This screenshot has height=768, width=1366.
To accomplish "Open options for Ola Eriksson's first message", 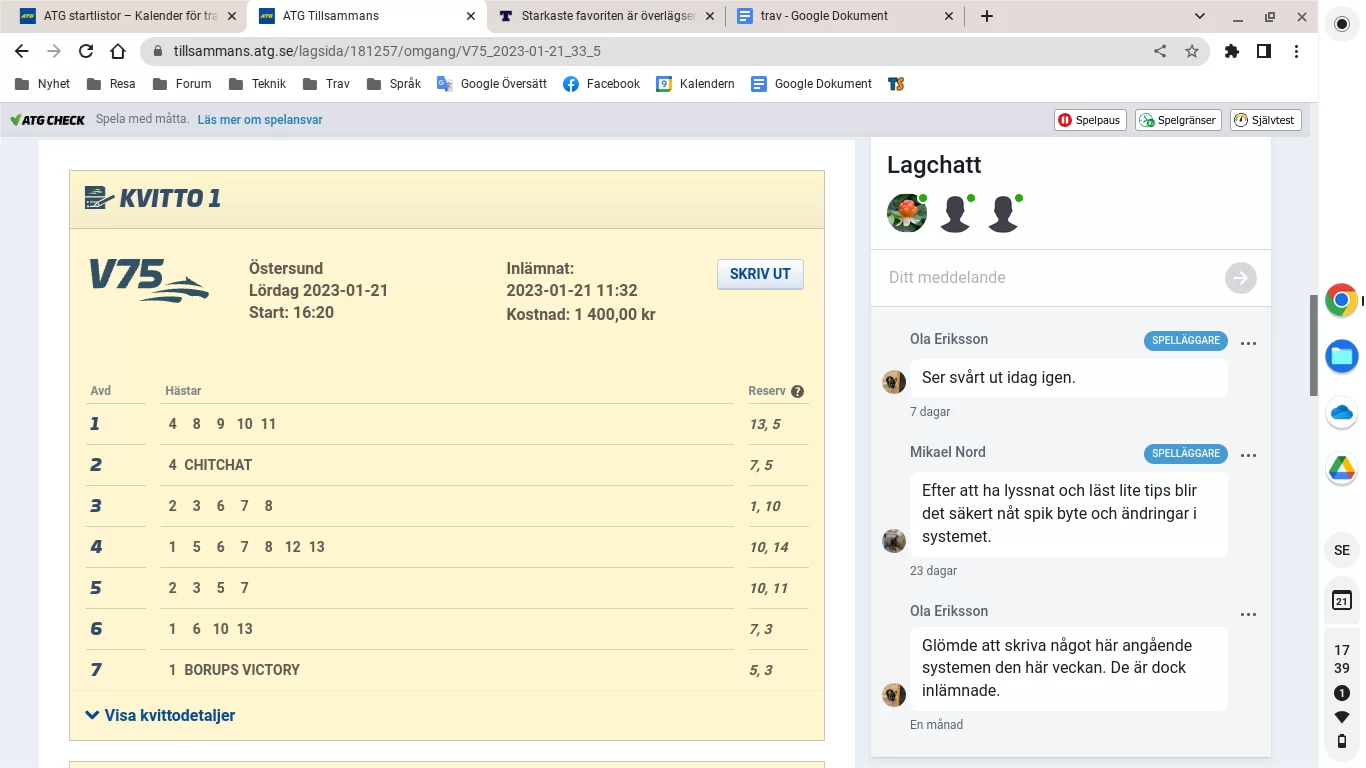I will pyautogui.click(x=1248, y=343).
